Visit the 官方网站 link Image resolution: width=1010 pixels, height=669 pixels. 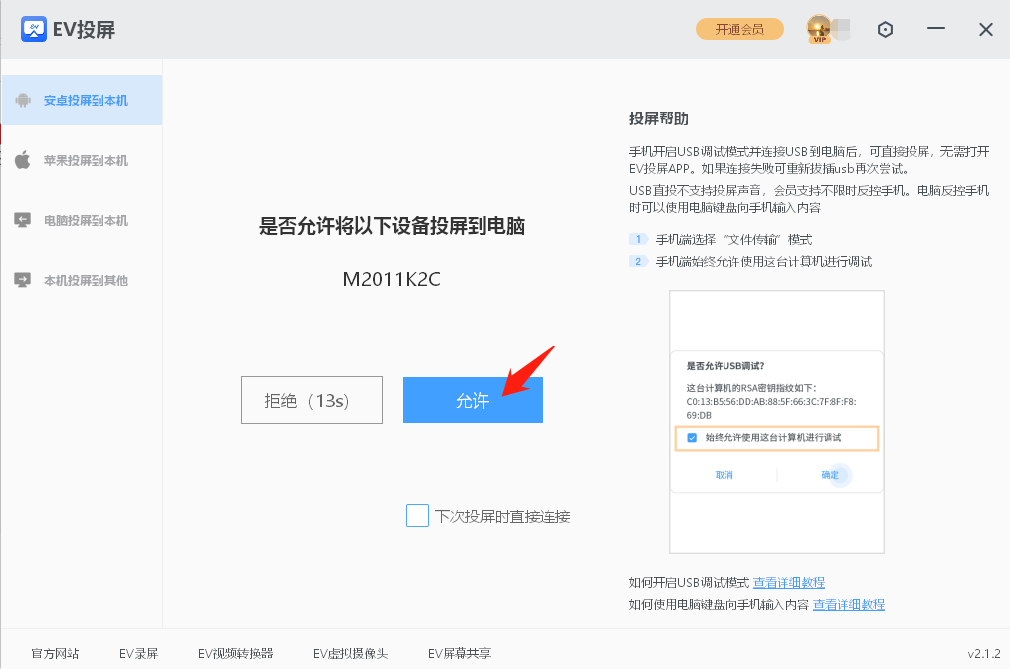[54, 653]
